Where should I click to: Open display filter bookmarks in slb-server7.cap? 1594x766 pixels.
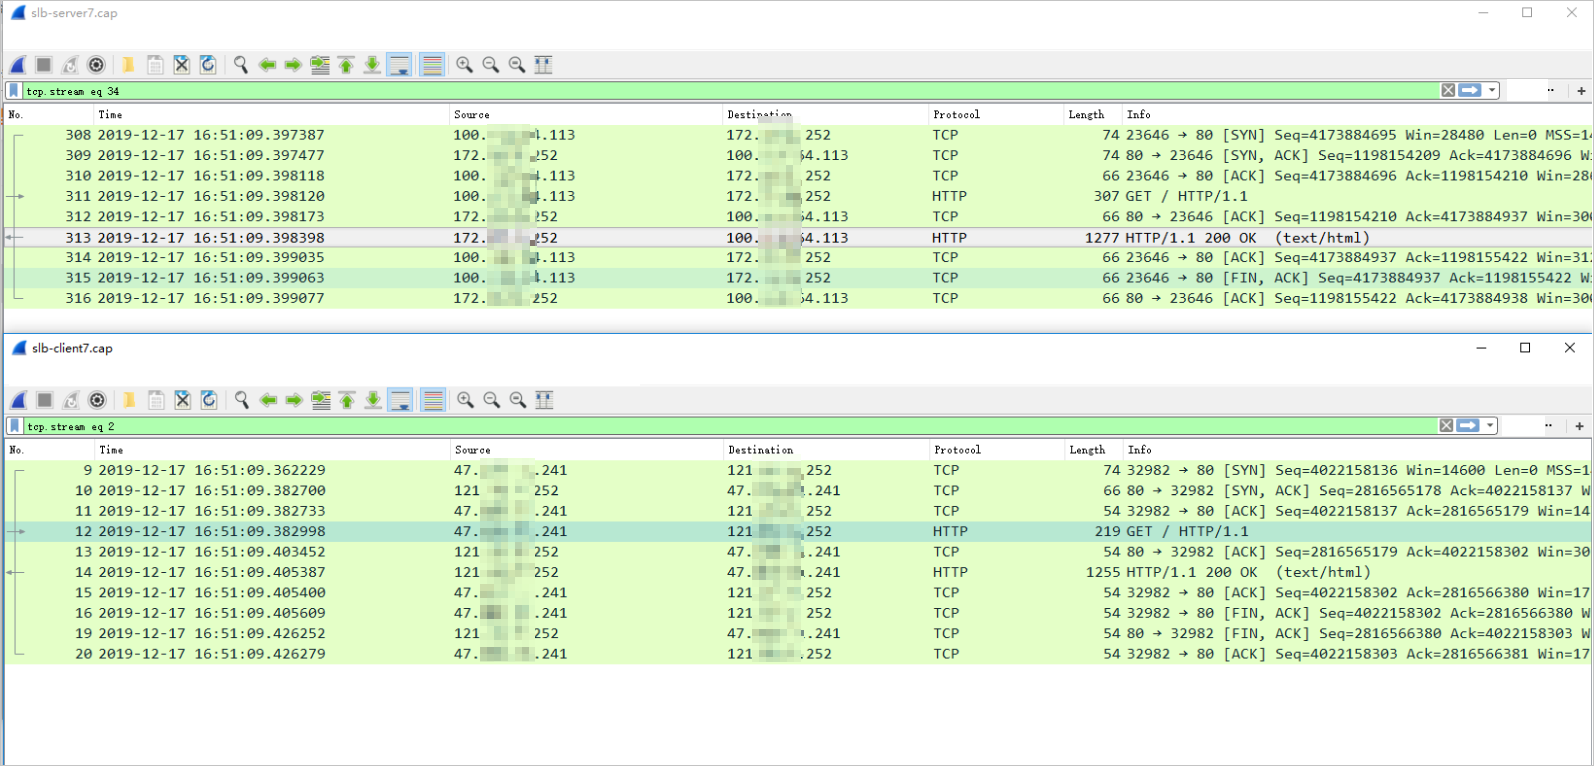click(13, 91)
